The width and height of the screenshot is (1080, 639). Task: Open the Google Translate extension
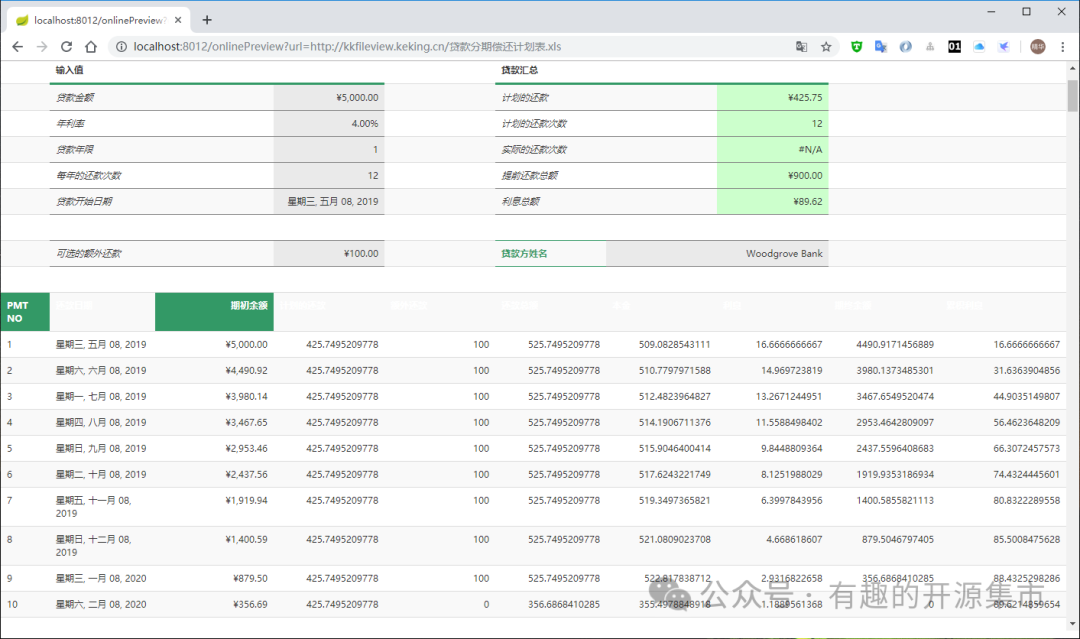[x=881, y=47]
